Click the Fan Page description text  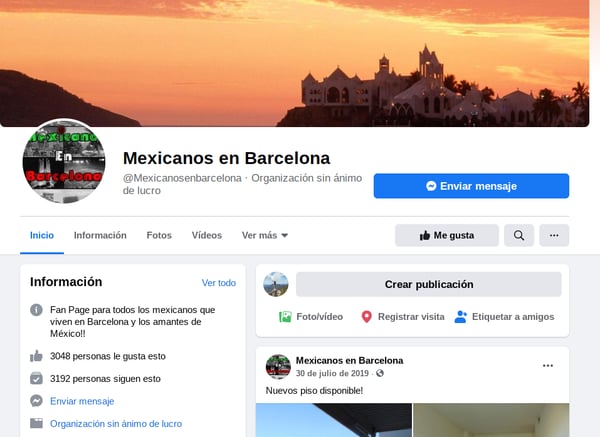point(132,321)
